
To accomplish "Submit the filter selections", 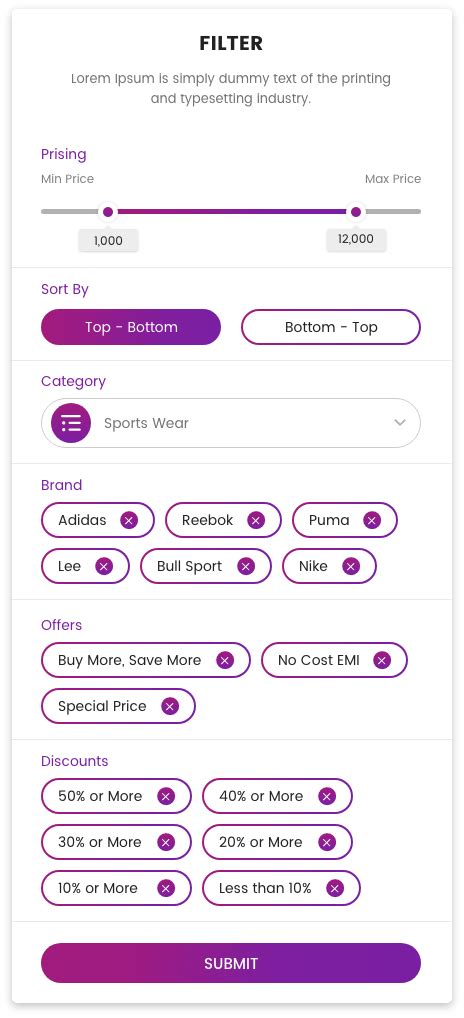I will (231, 963).
